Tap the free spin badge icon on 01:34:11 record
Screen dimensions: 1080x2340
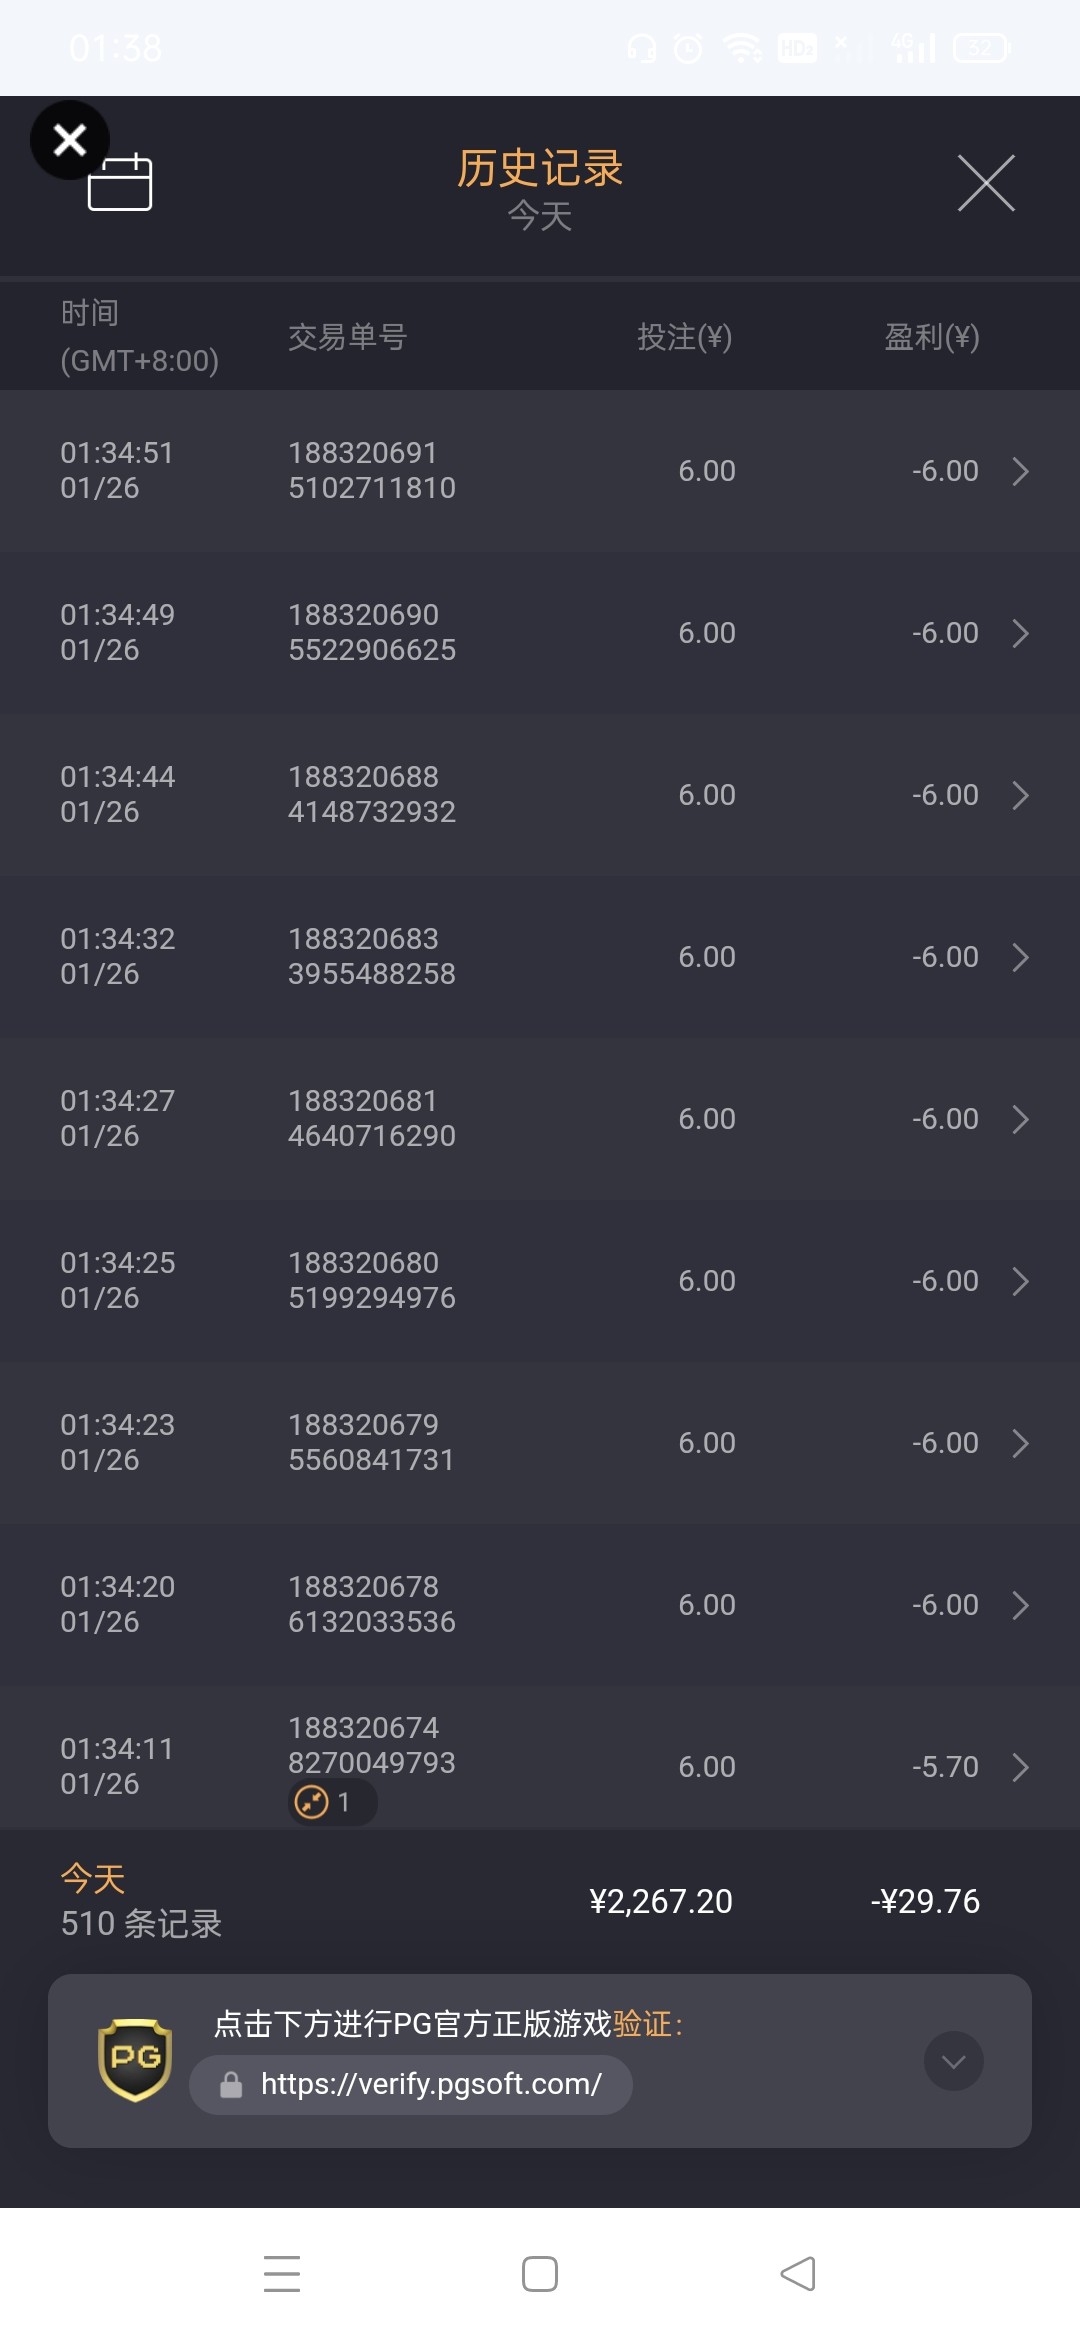point(312,1802)
